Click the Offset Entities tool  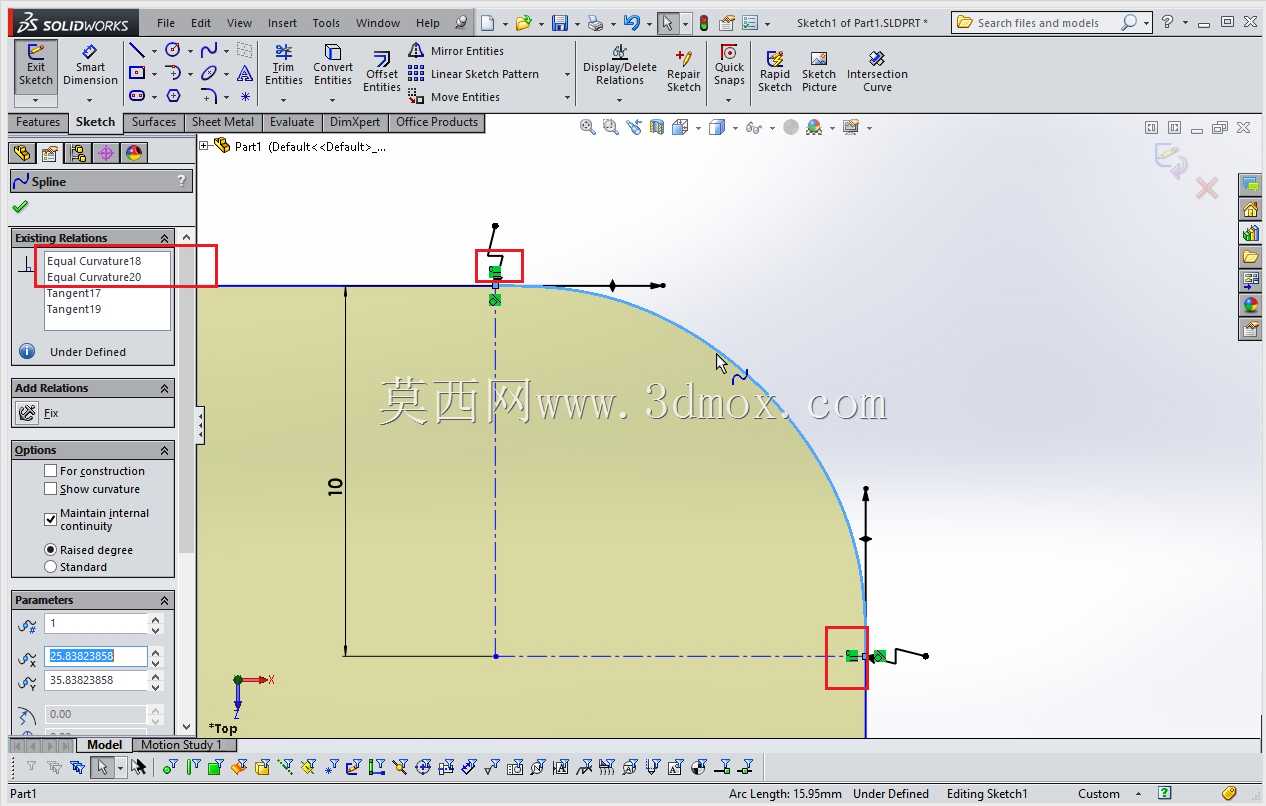(382, 72)
